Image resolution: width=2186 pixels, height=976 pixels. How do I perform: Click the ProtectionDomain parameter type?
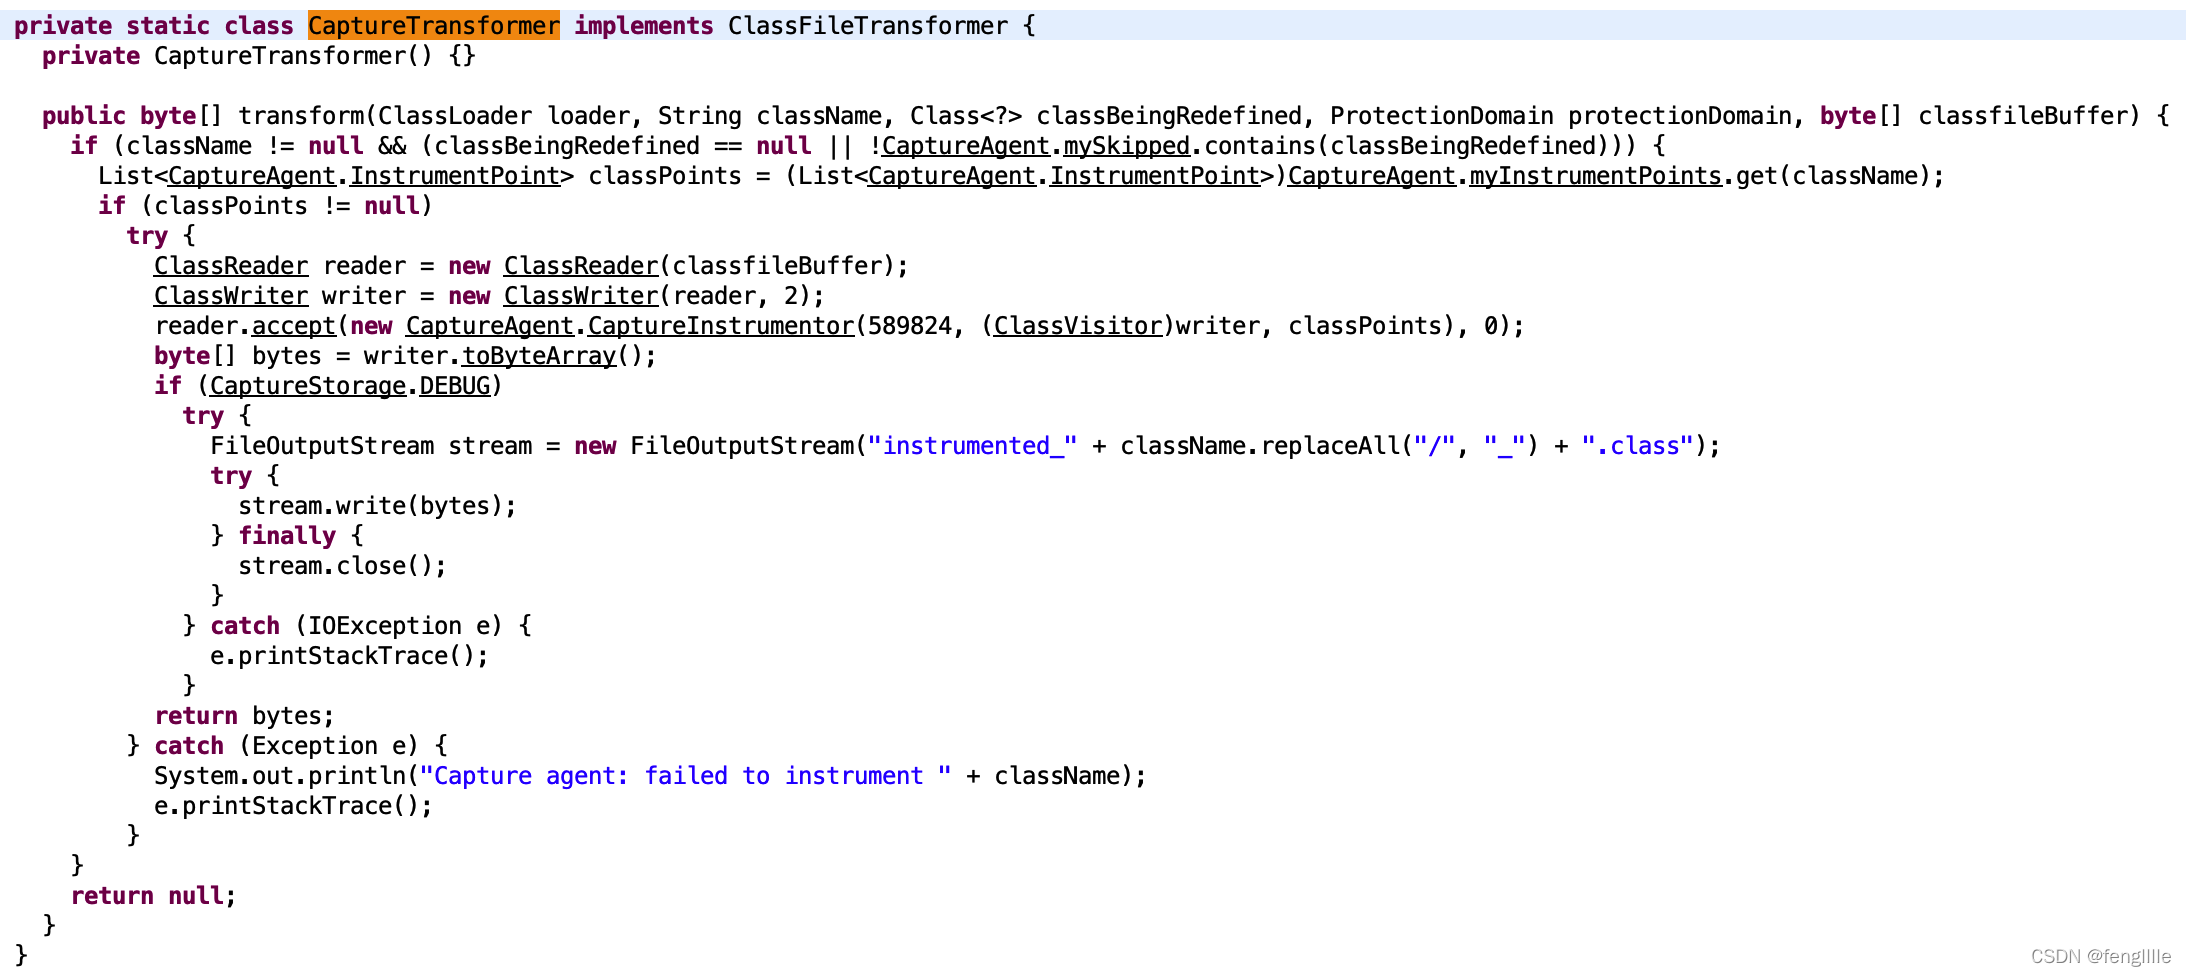pos(1441,116)
